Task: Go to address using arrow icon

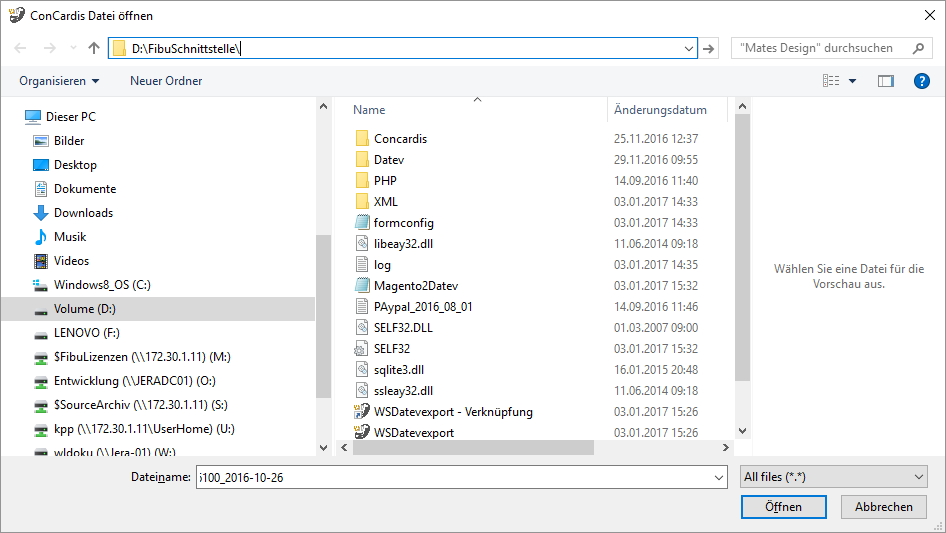Action: click(x=709, y=48)
